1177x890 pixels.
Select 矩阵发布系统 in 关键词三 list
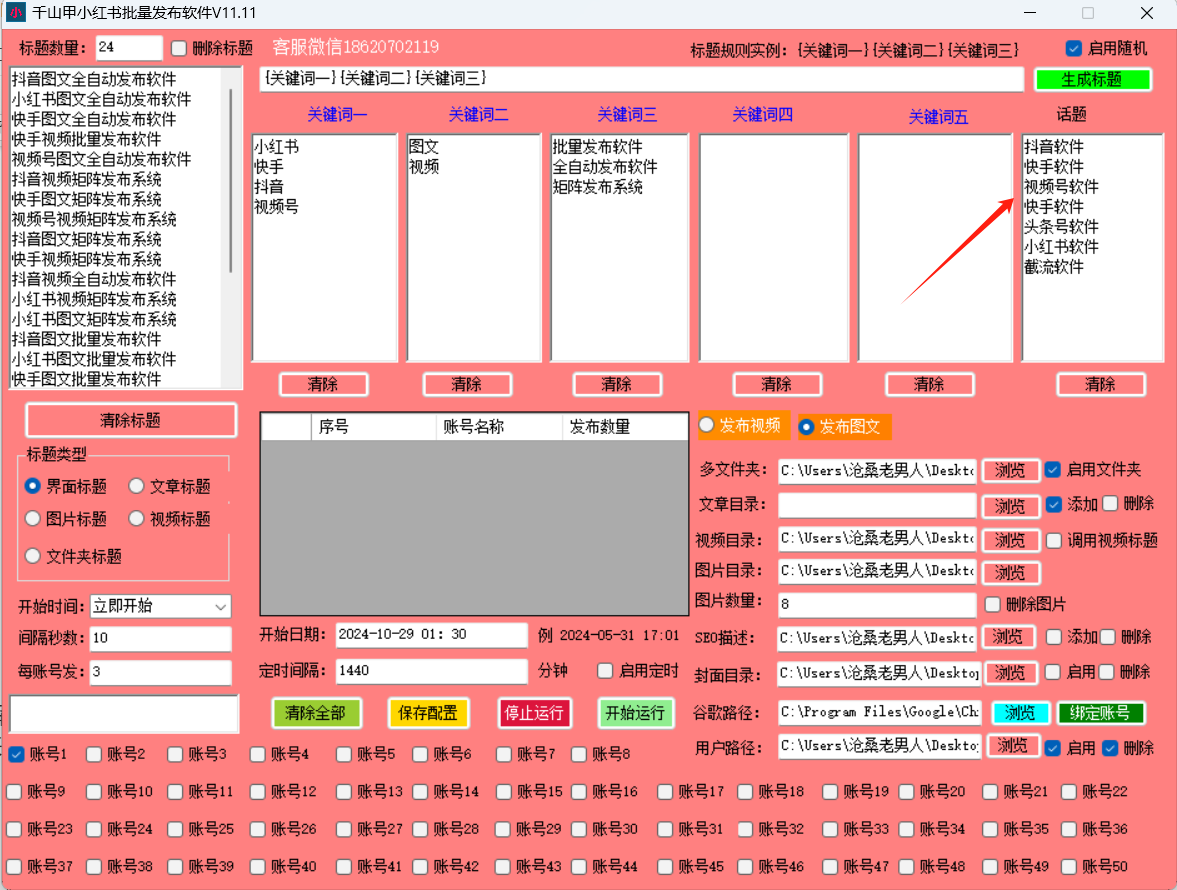pos(598,187)
